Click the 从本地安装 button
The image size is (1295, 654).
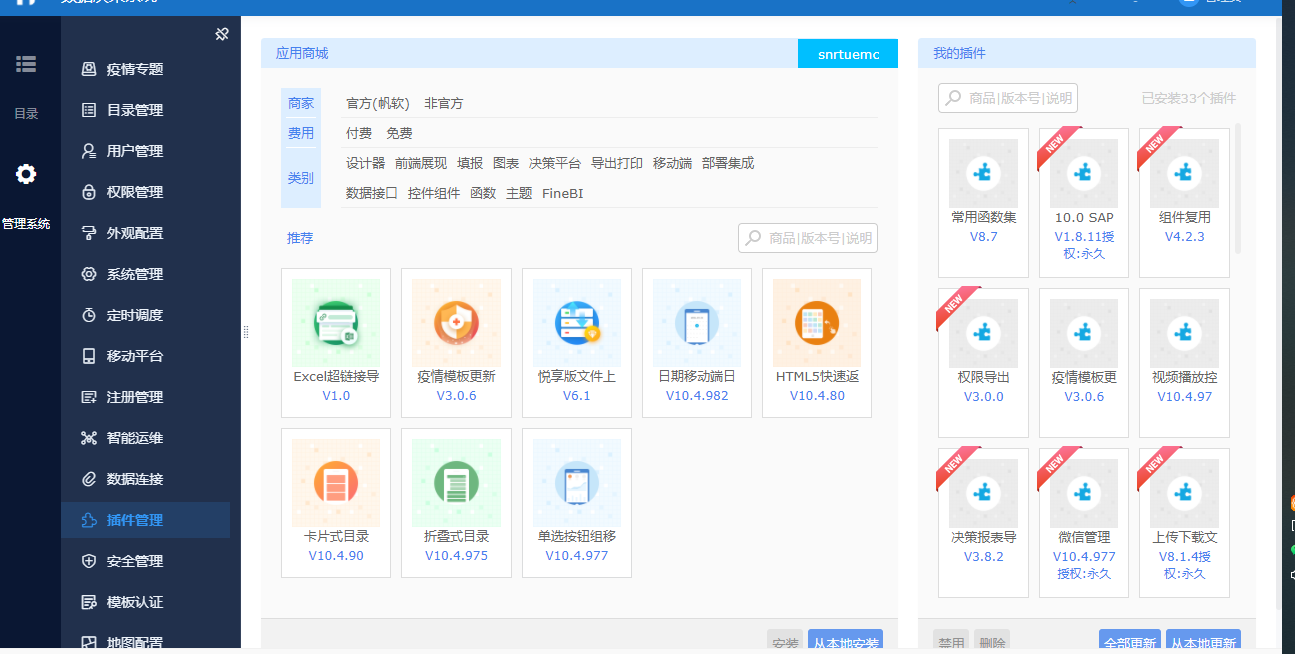(845, 643)
